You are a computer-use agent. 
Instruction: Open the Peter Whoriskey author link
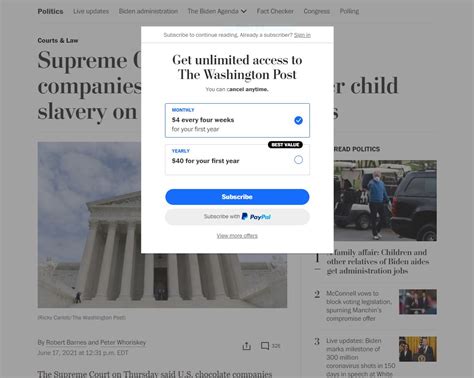[x=123, y=342]
